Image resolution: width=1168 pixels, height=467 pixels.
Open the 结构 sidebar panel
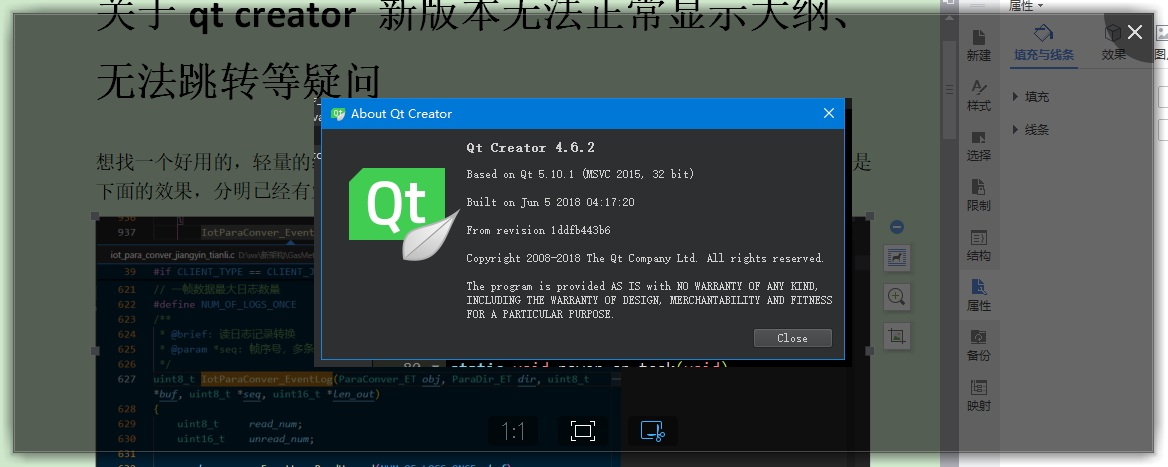pyautogui.click(x=979, y=246)
